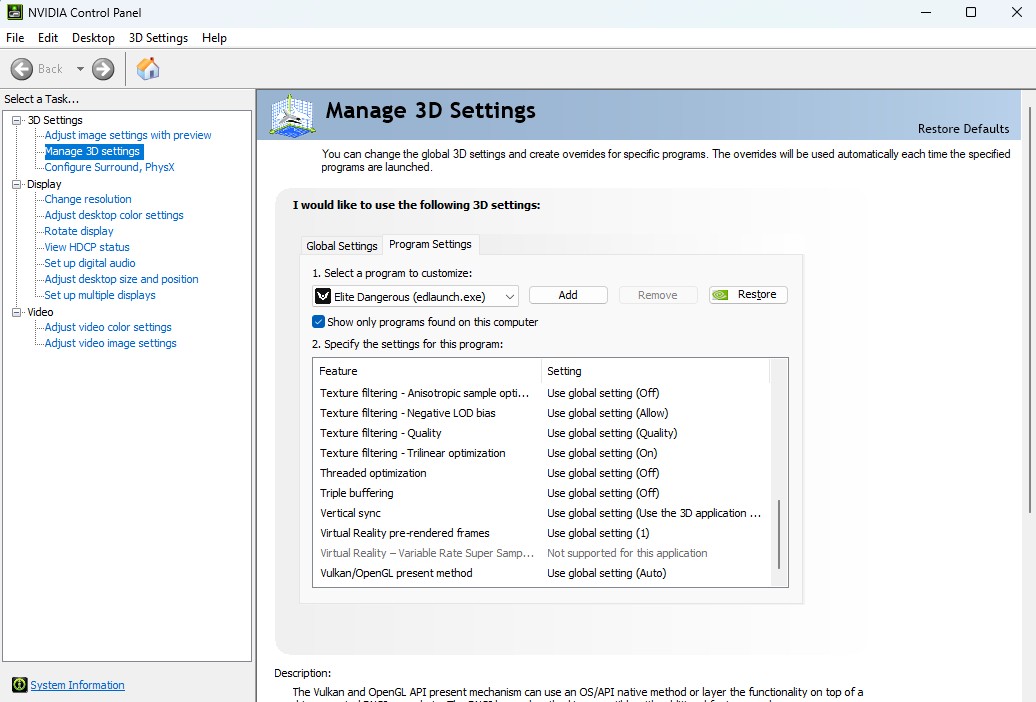
Task: Open Adjust desktop color settings
Action: click(x=114, y=215)
